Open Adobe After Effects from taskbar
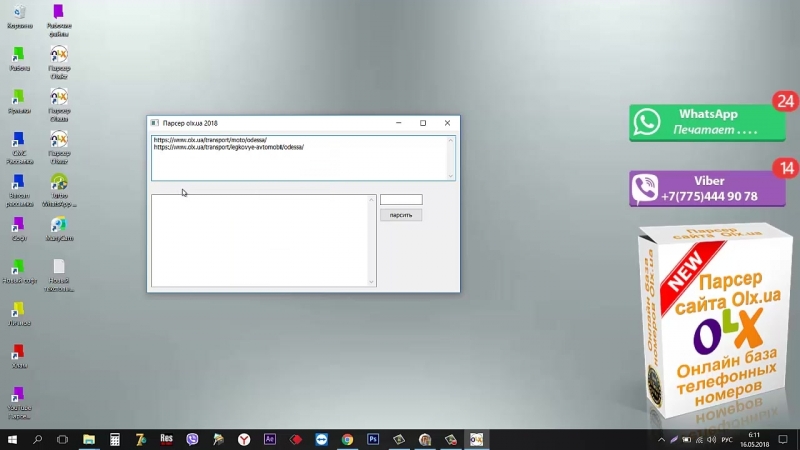The width and height of the screenshot is (800, 450). tap(270, 439)
